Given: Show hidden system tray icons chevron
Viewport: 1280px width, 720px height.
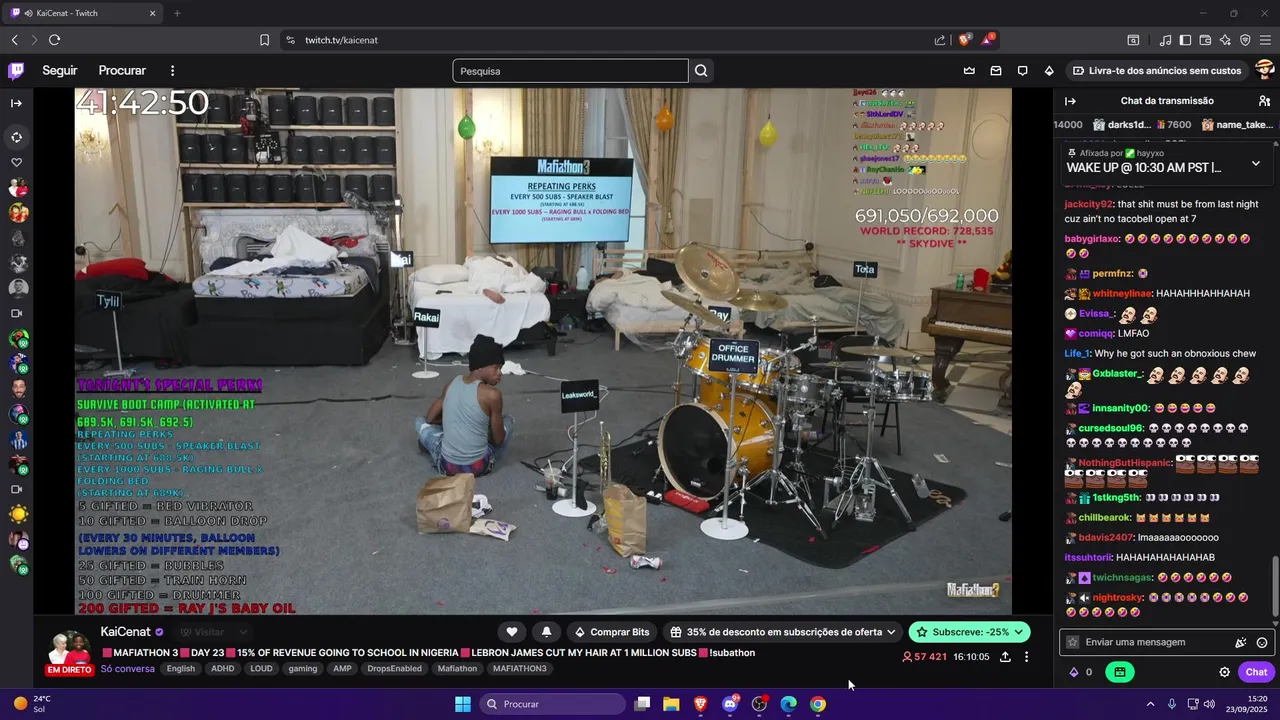Looking at the screenshot, I should (1150, 704).
